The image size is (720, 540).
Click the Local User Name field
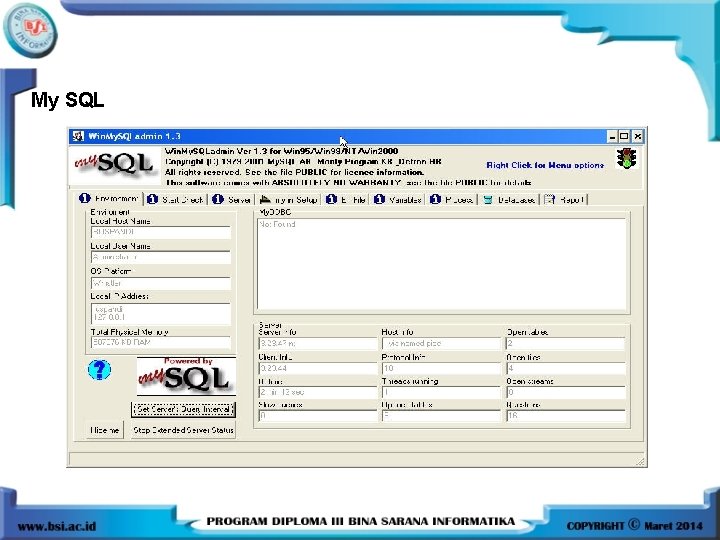[x=161, y=258]
